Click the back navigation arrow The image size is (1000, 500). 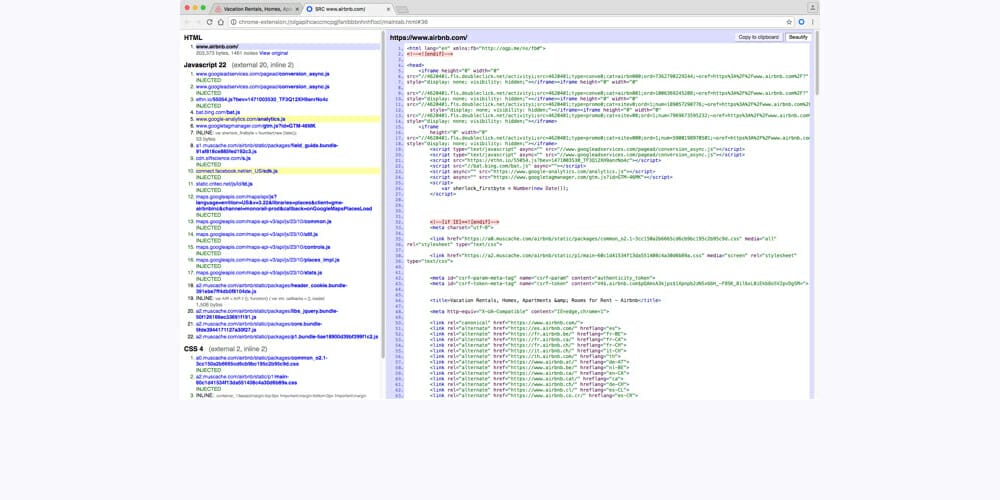coord(187,22)
